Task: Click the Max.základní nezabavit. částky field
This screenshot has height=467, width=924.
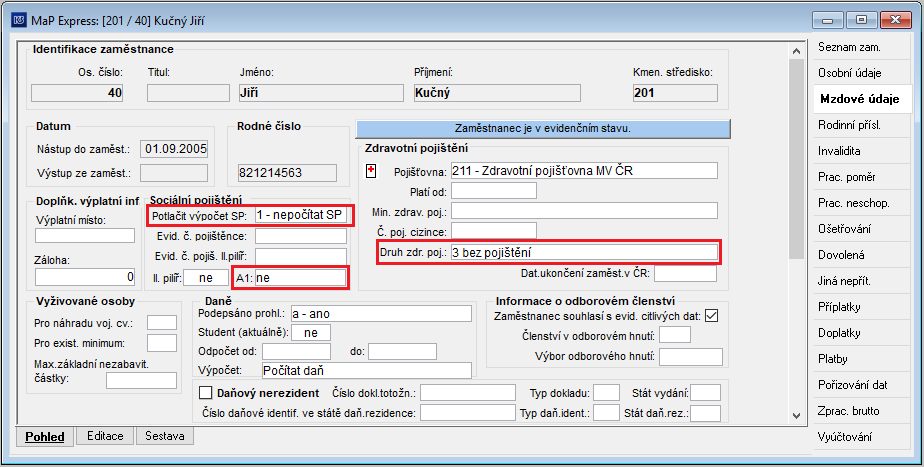Action: 141,380
